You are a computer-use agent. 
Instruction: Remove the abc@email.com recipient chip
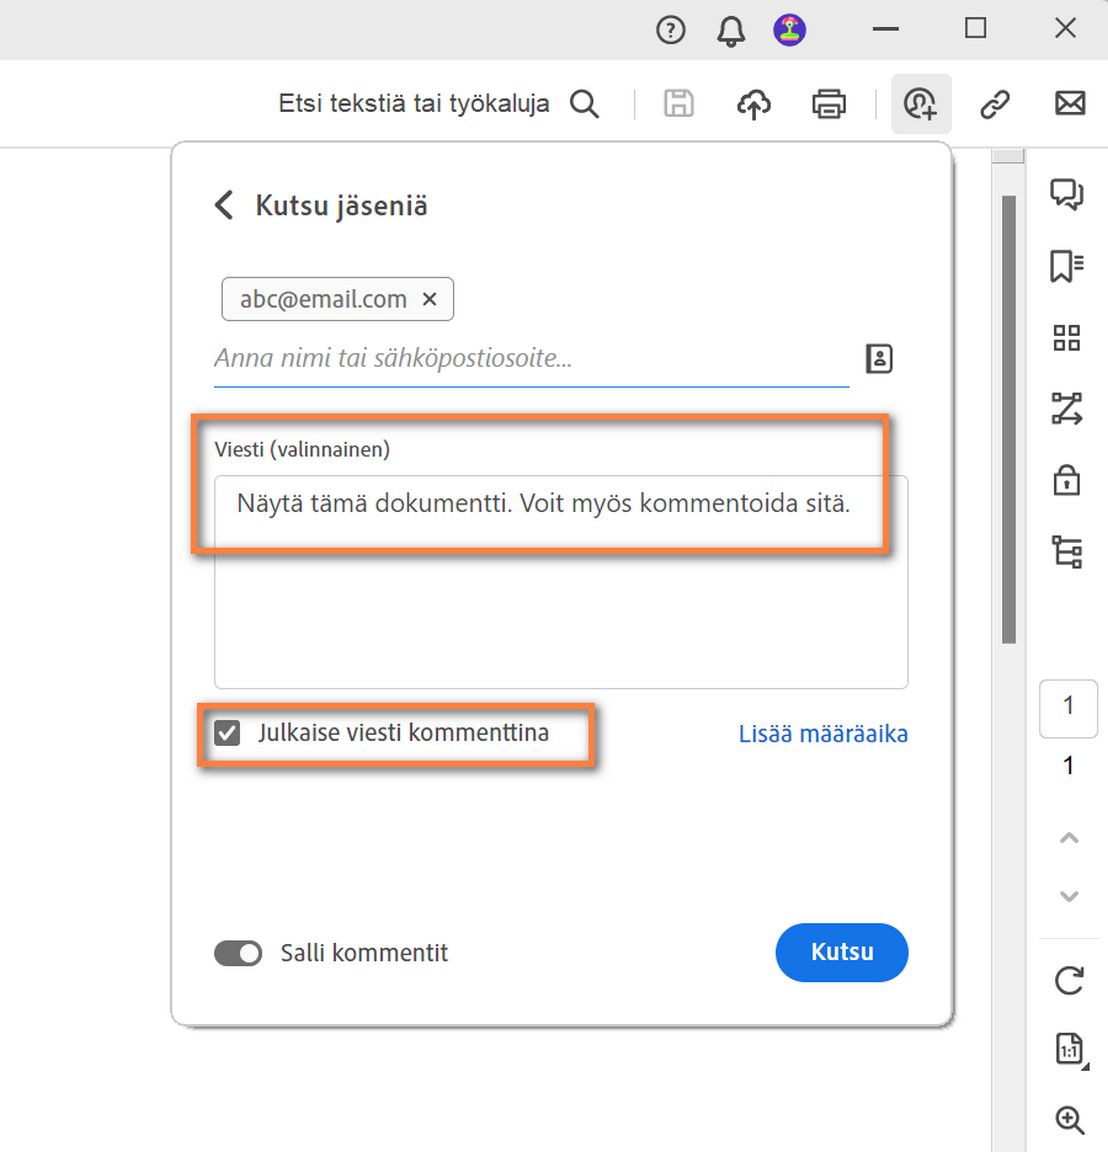coord(429,299)
